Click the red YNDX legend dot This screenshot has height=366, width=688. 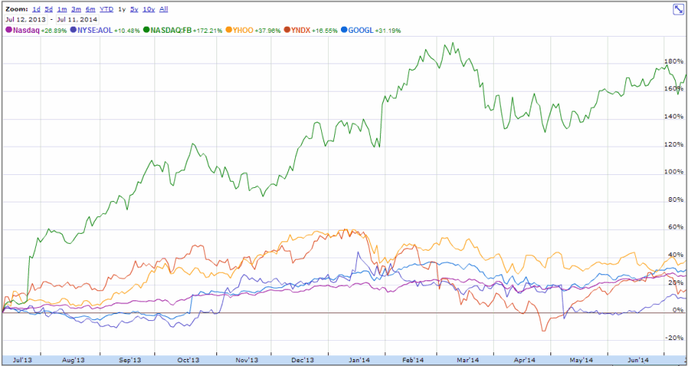(287, 30)
